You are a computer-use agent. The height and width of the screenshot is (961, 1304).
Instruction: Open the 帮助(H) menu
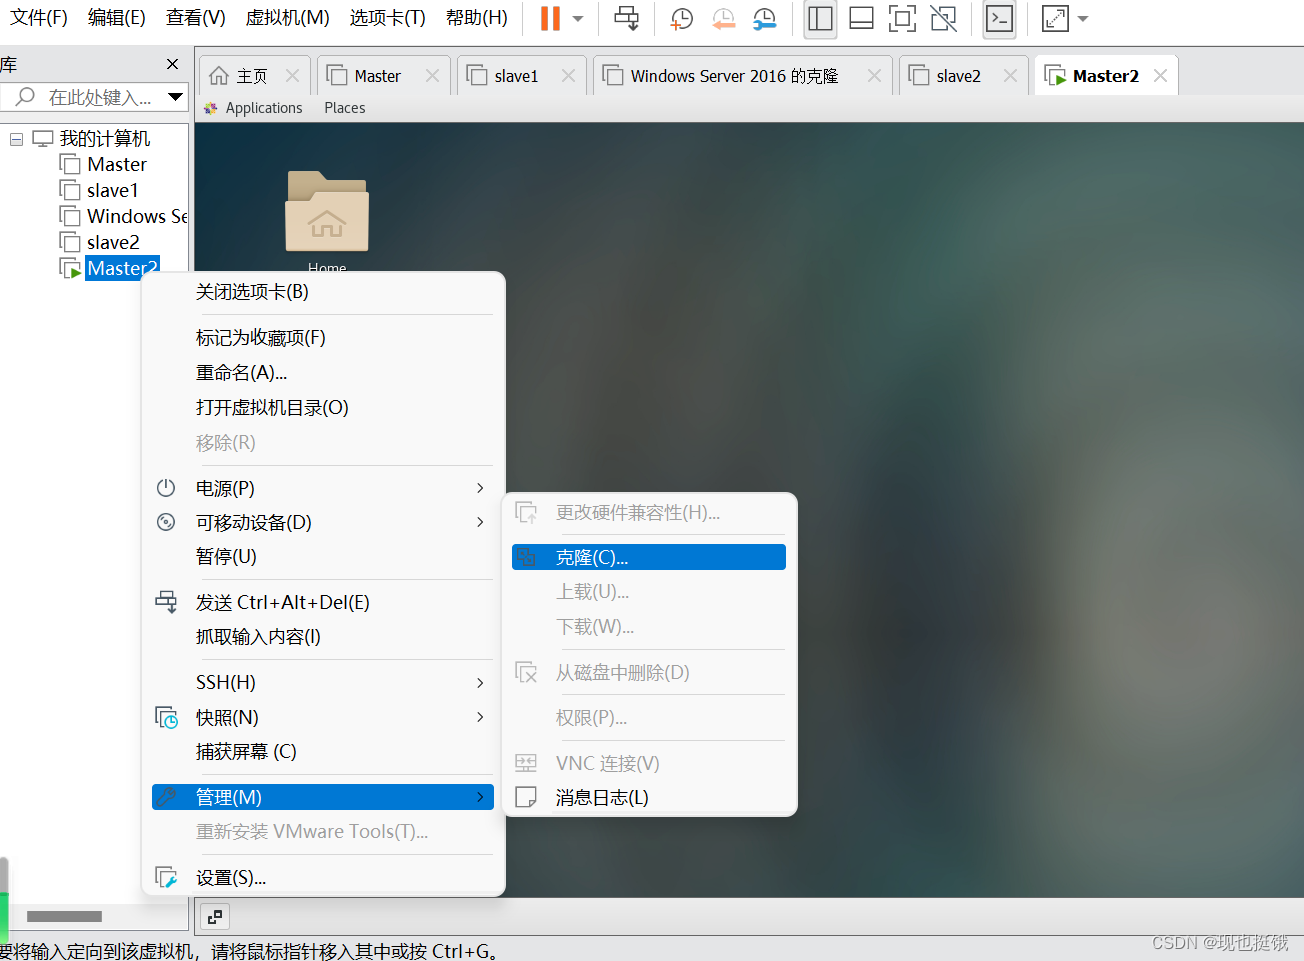(476, 18)
